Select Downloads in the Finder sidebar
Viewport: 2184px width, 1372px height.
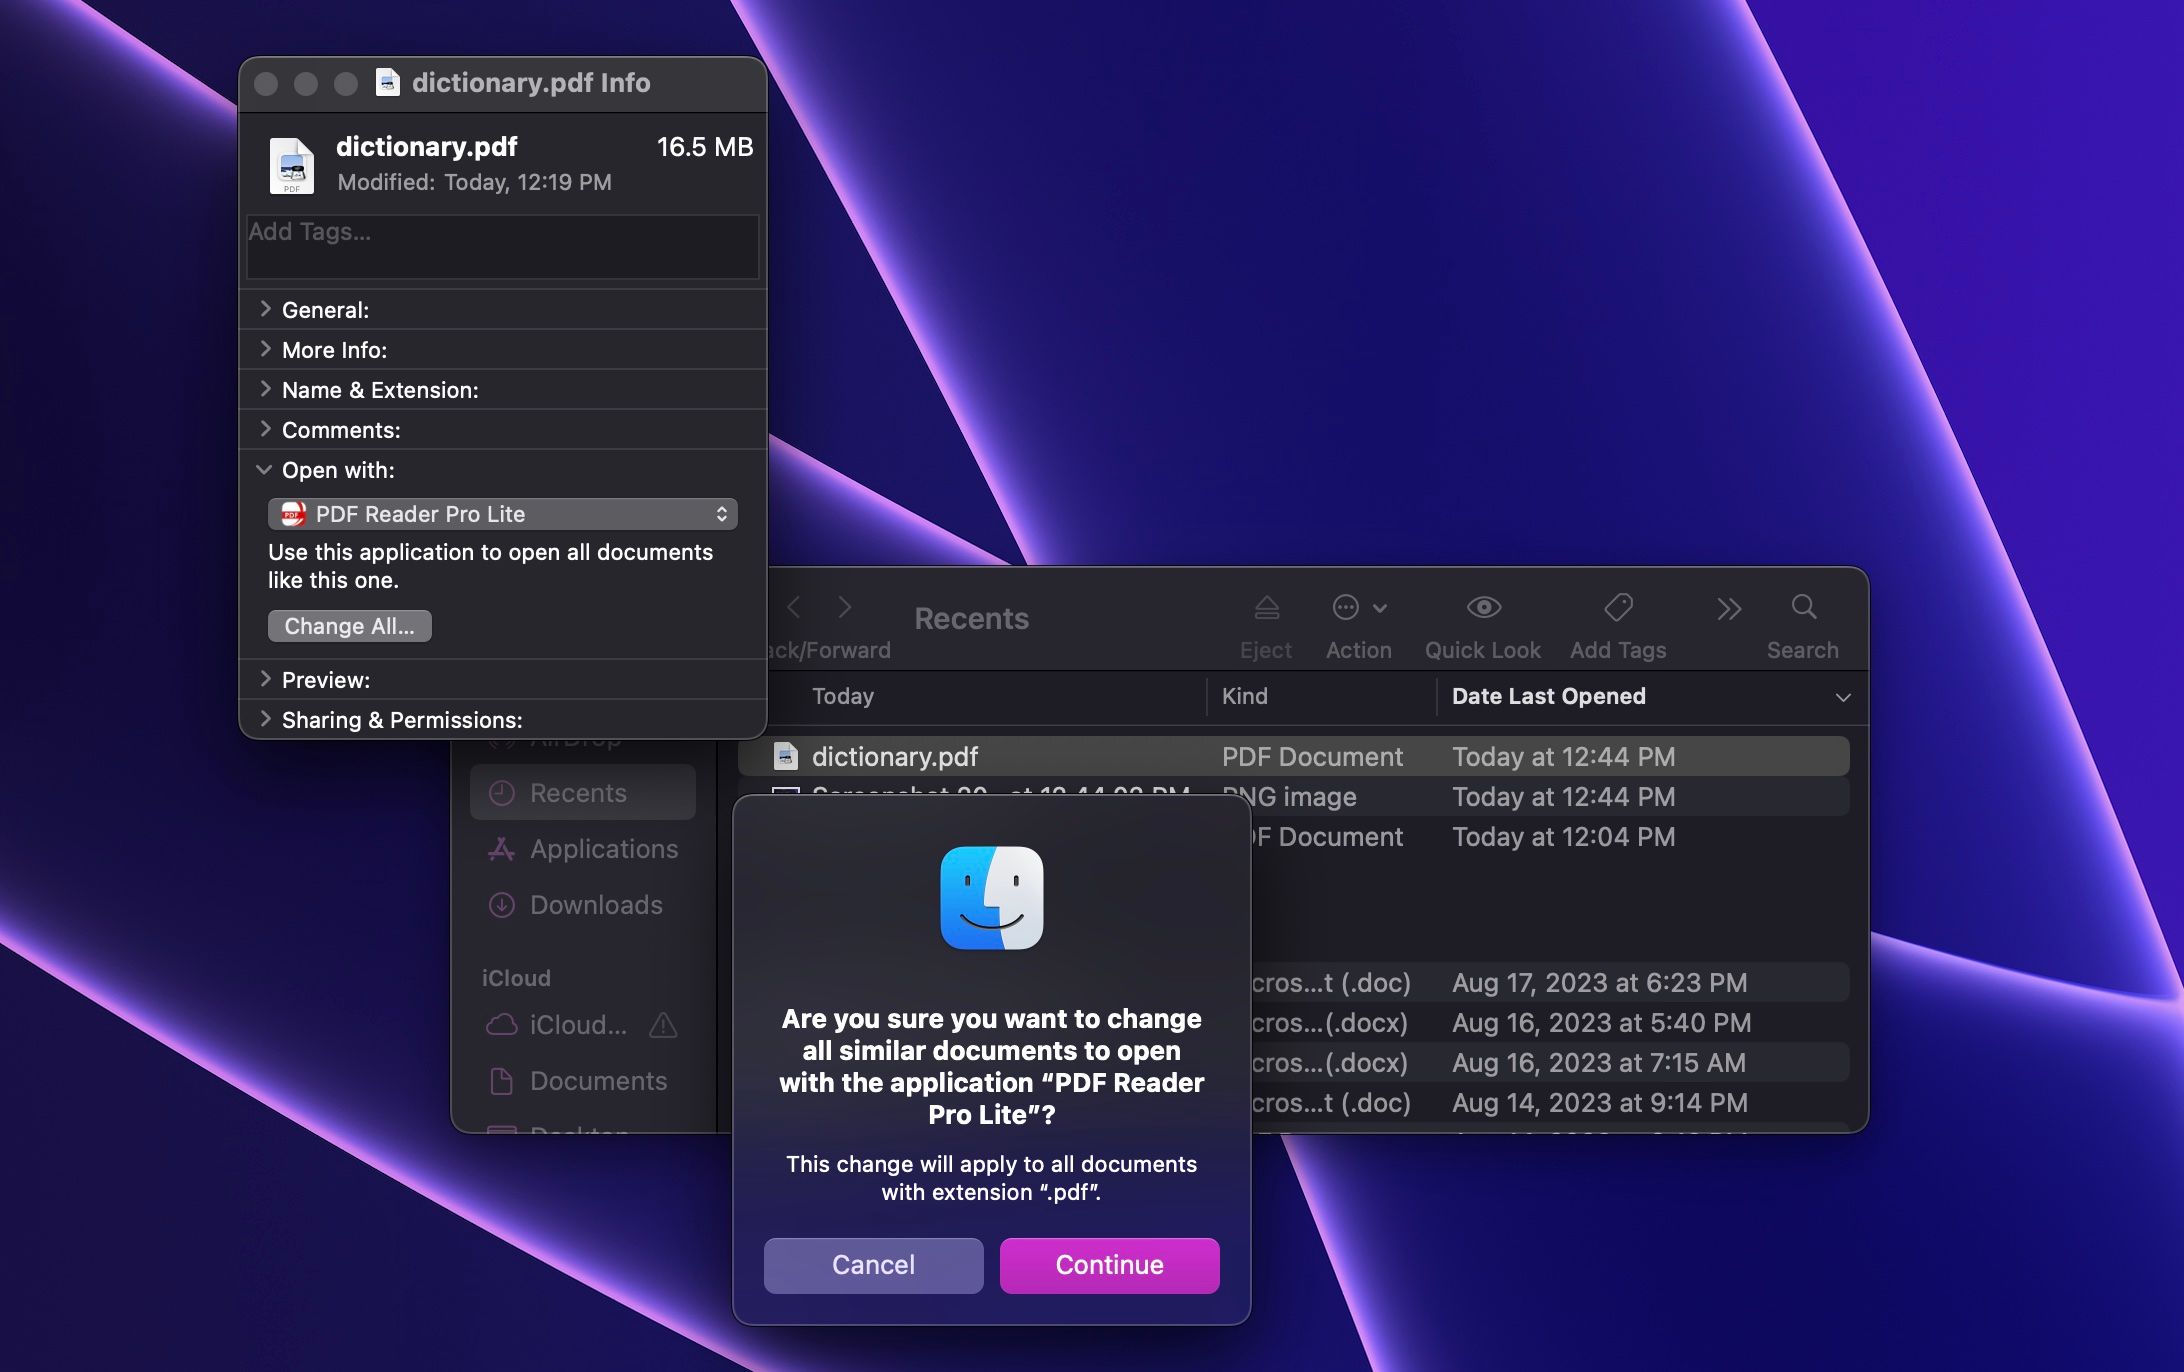(596, 905)
